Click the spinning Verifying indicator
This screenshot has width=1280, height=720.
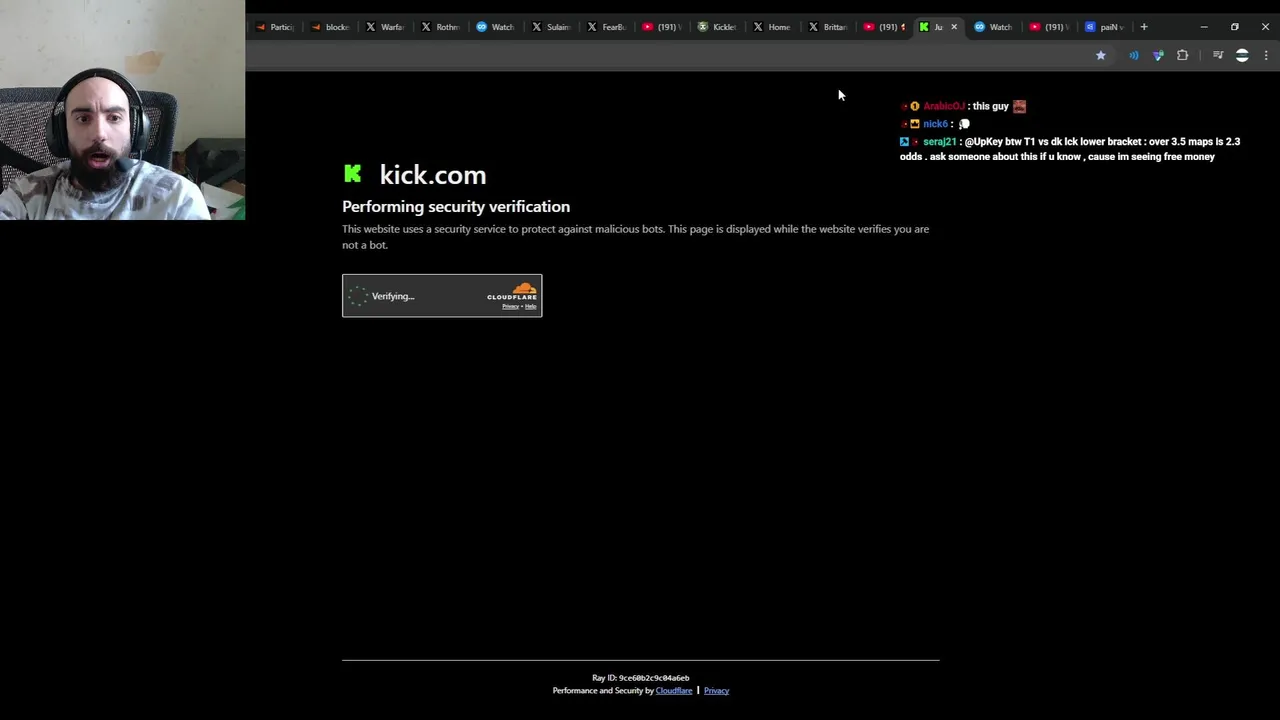tap(357, 296)
